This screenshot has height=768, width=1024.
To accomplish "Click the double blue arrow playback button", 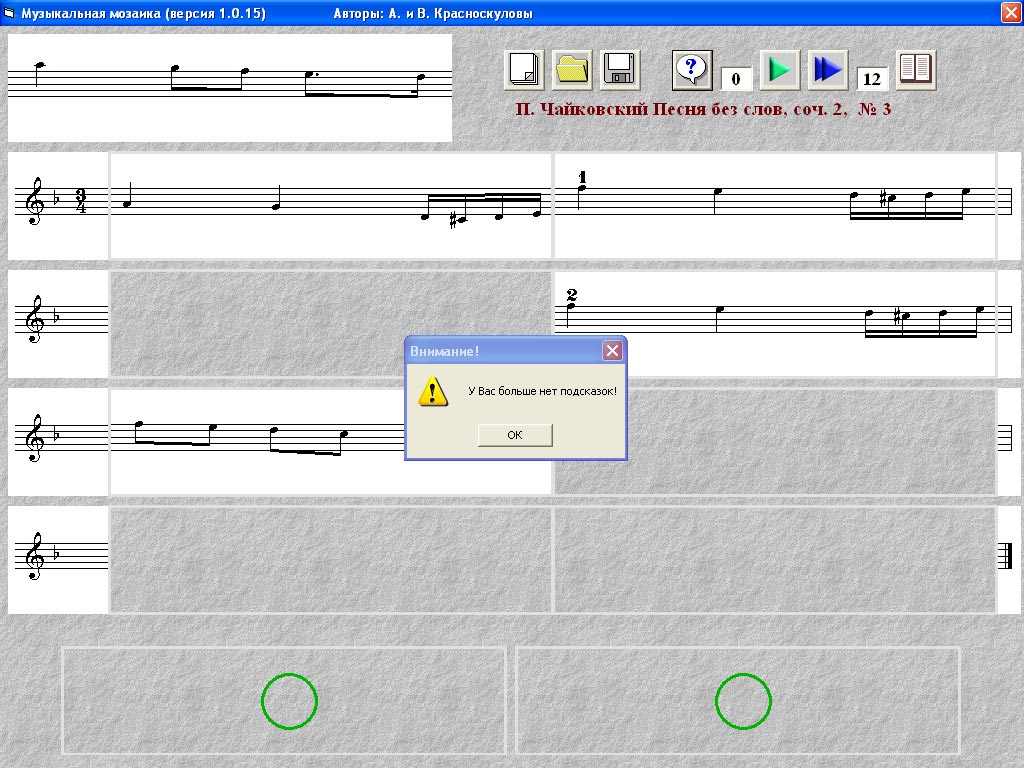I will pyautogui.click(x=828, y=69).
